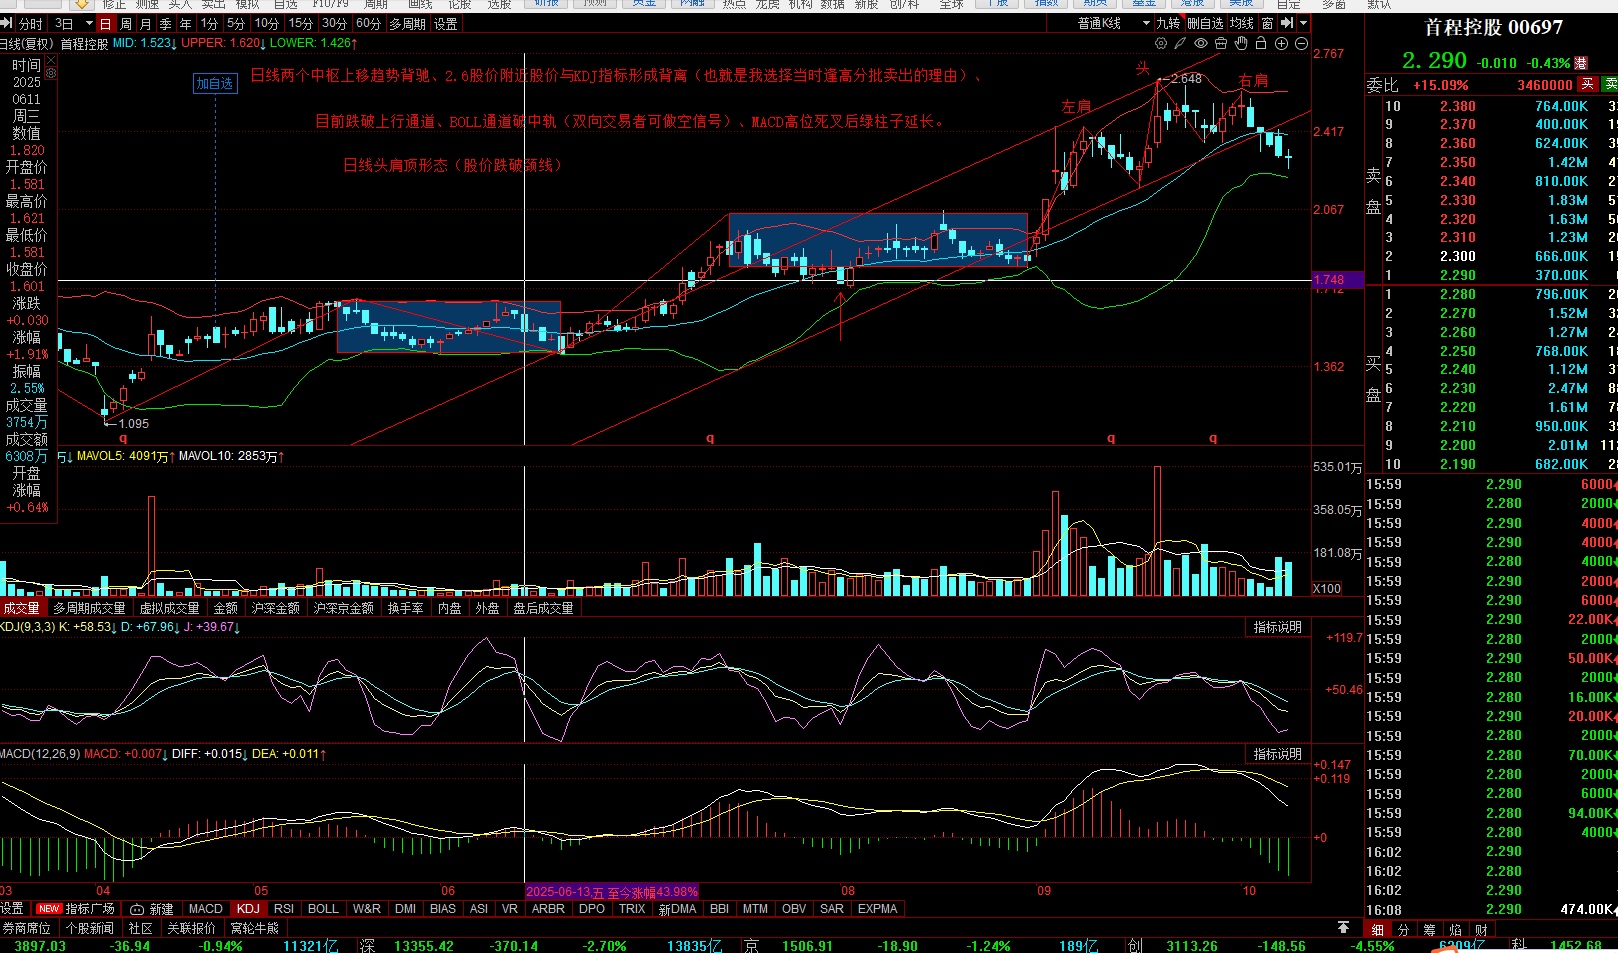This screenshot has height=953, width=1618.
Task: Collapse side panel using right arrow-bar icon
Action: pyautogui.click(x=1288, y=23)
